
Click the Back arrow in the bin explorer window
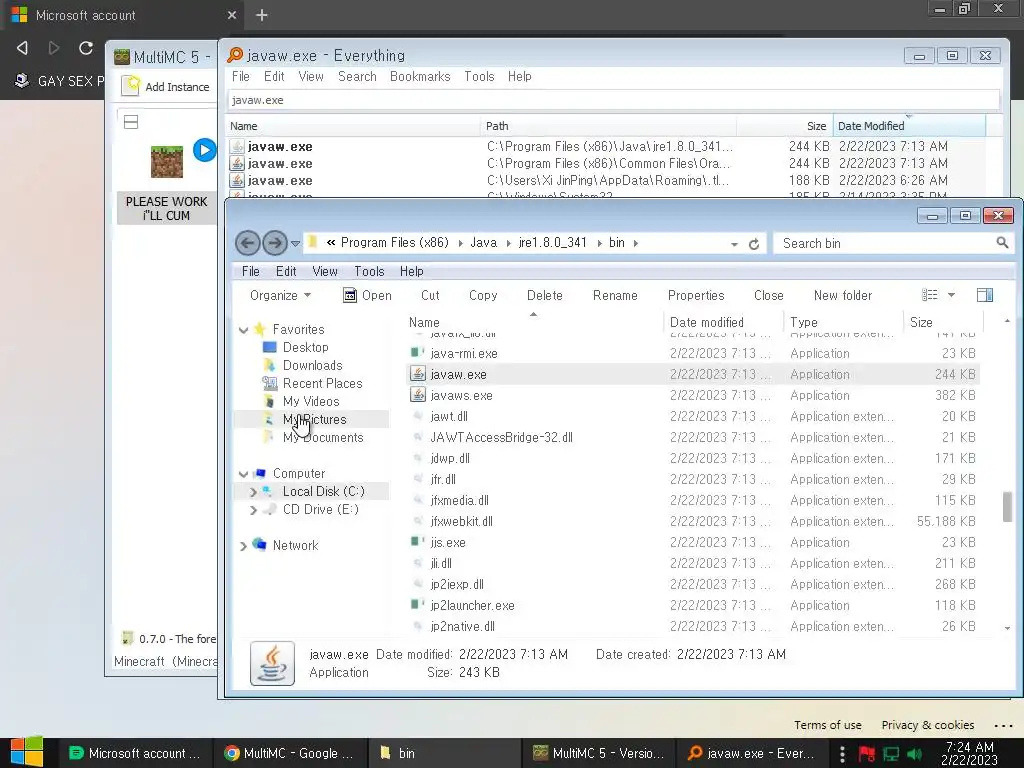247,244
